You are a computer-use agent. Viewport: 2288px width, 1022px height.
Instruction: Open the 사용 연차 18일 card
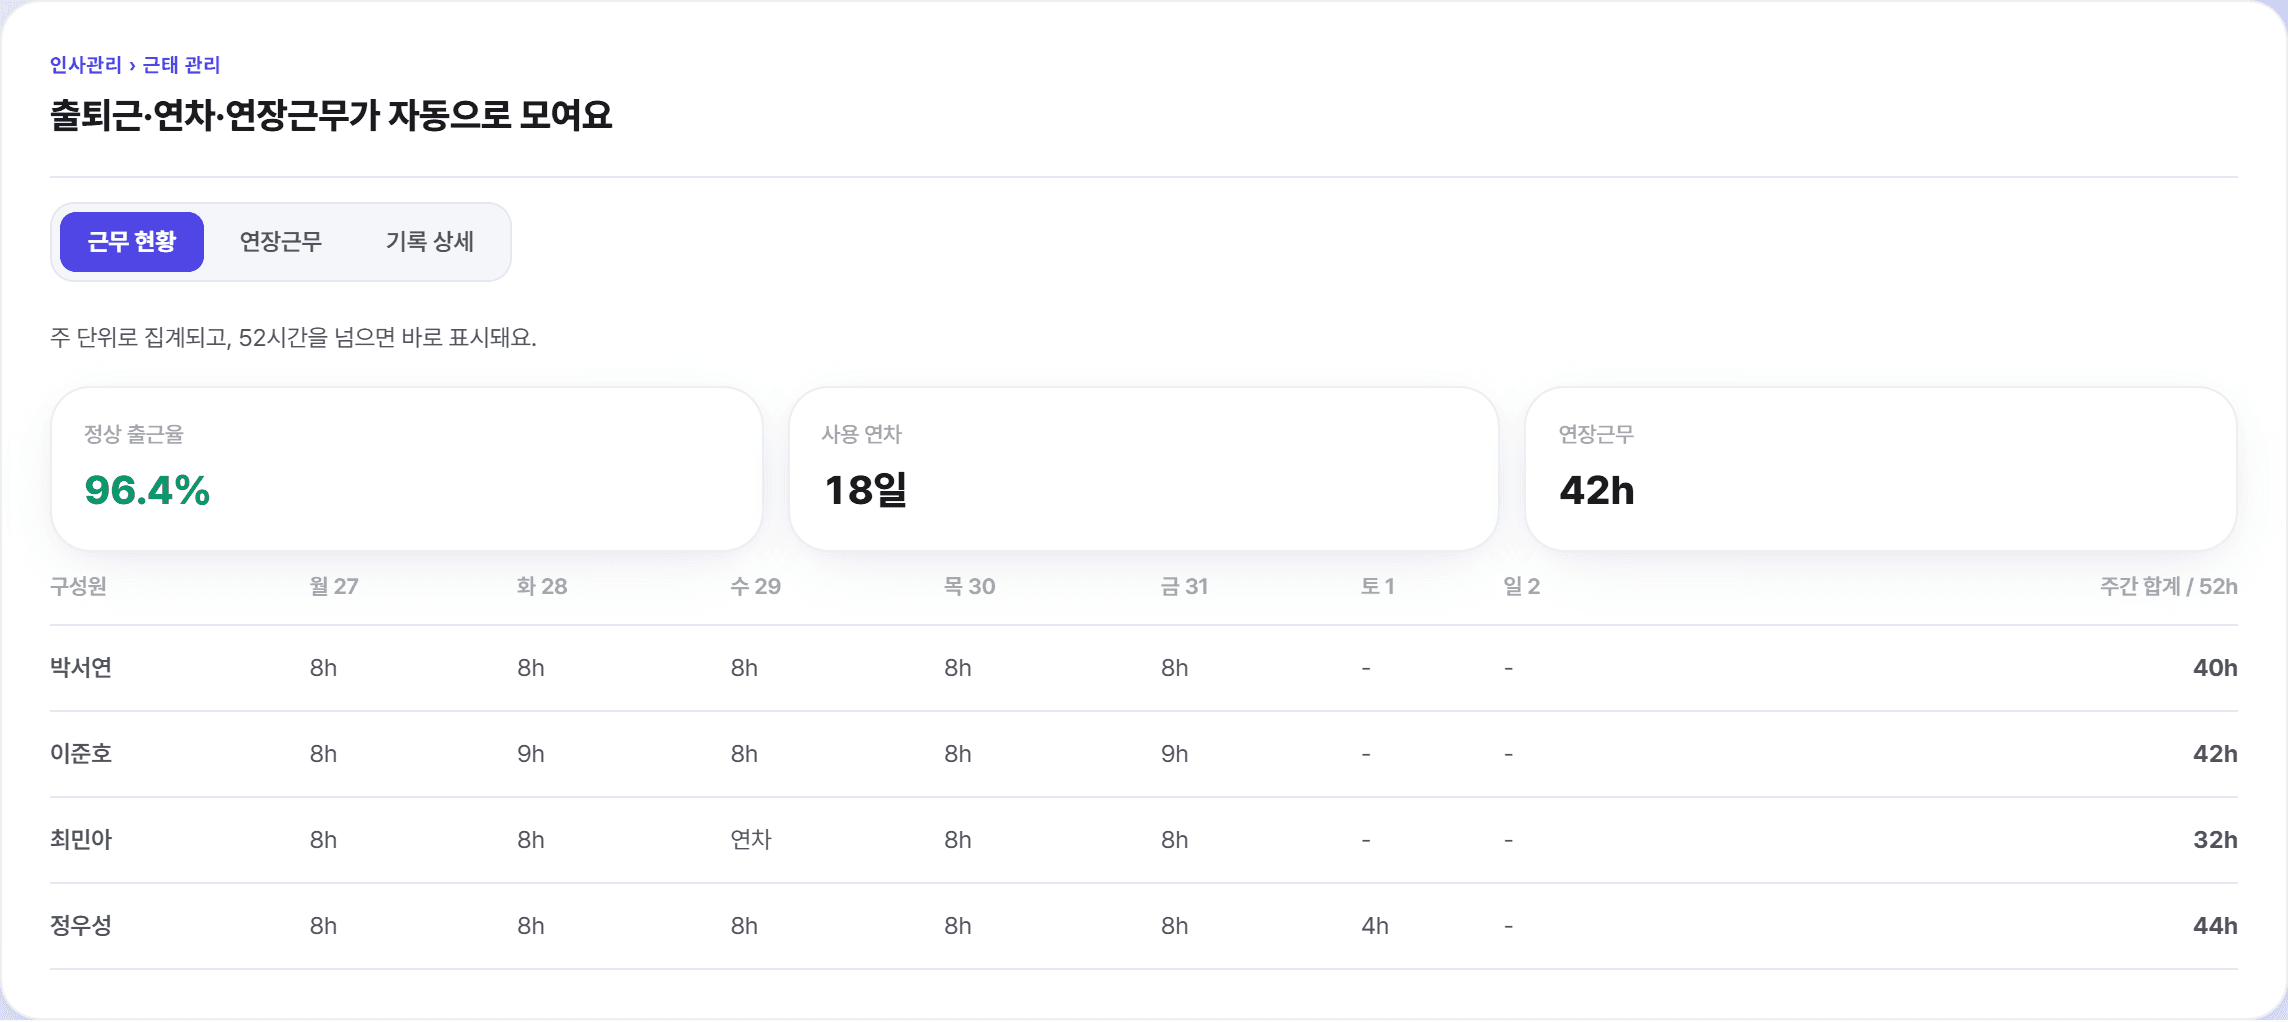(x=1144, y=469)
